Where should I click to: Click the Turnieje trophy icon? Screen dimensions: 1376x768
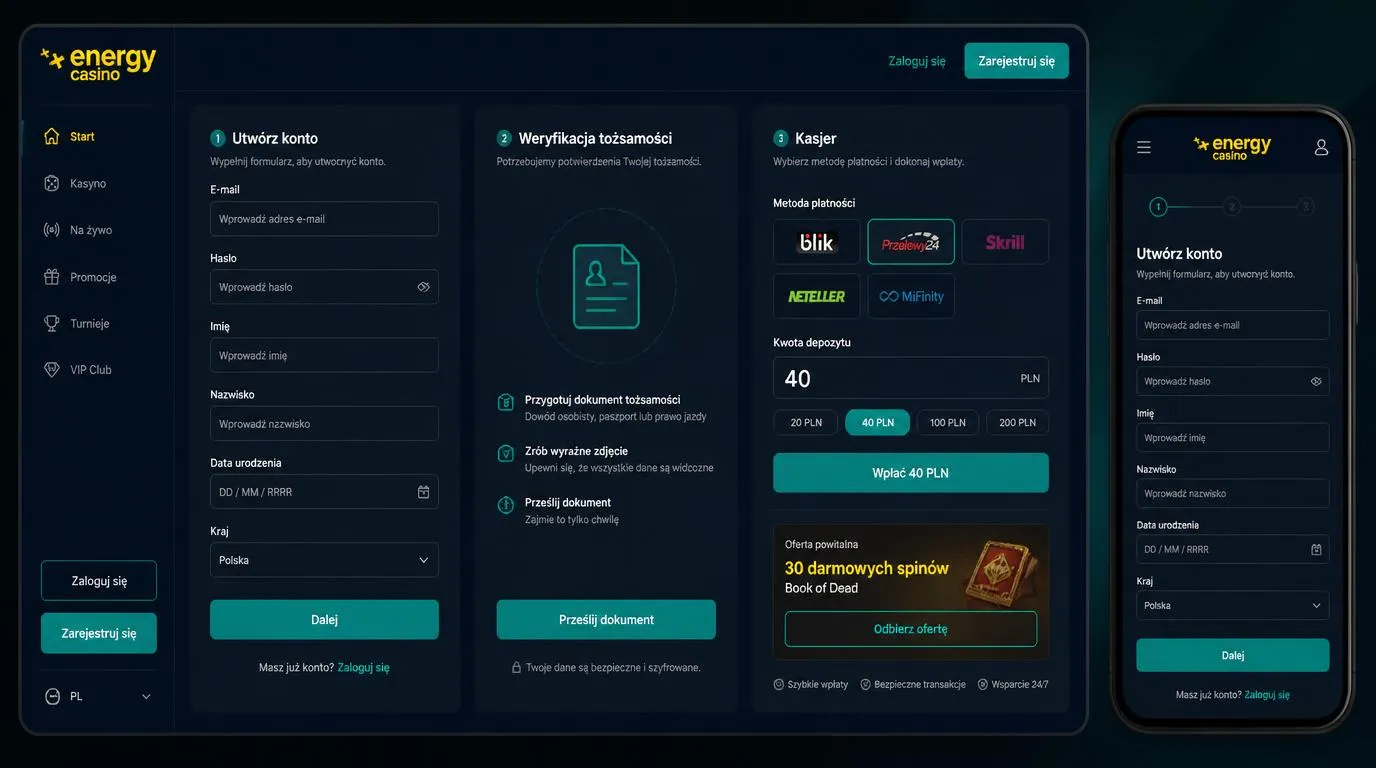(52, 323)
